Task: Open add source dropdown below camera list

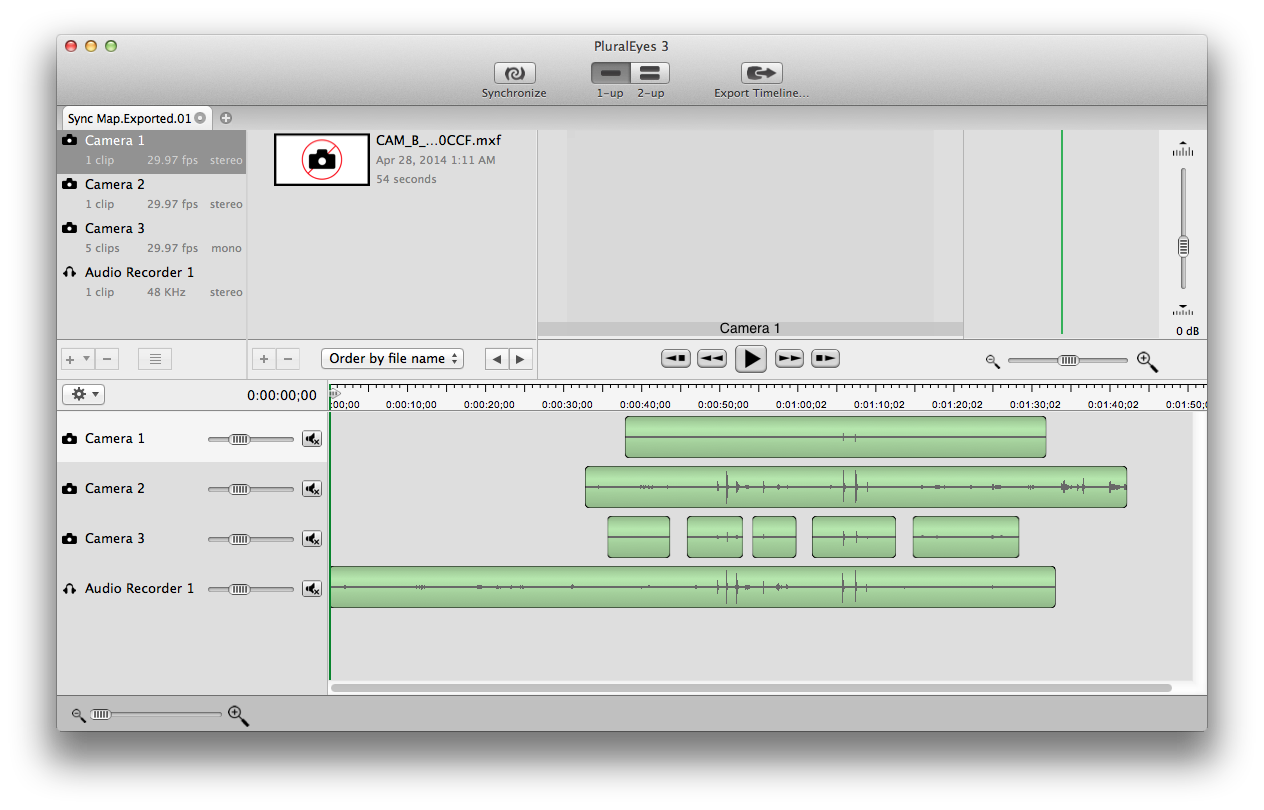Action: click(78, 359)
